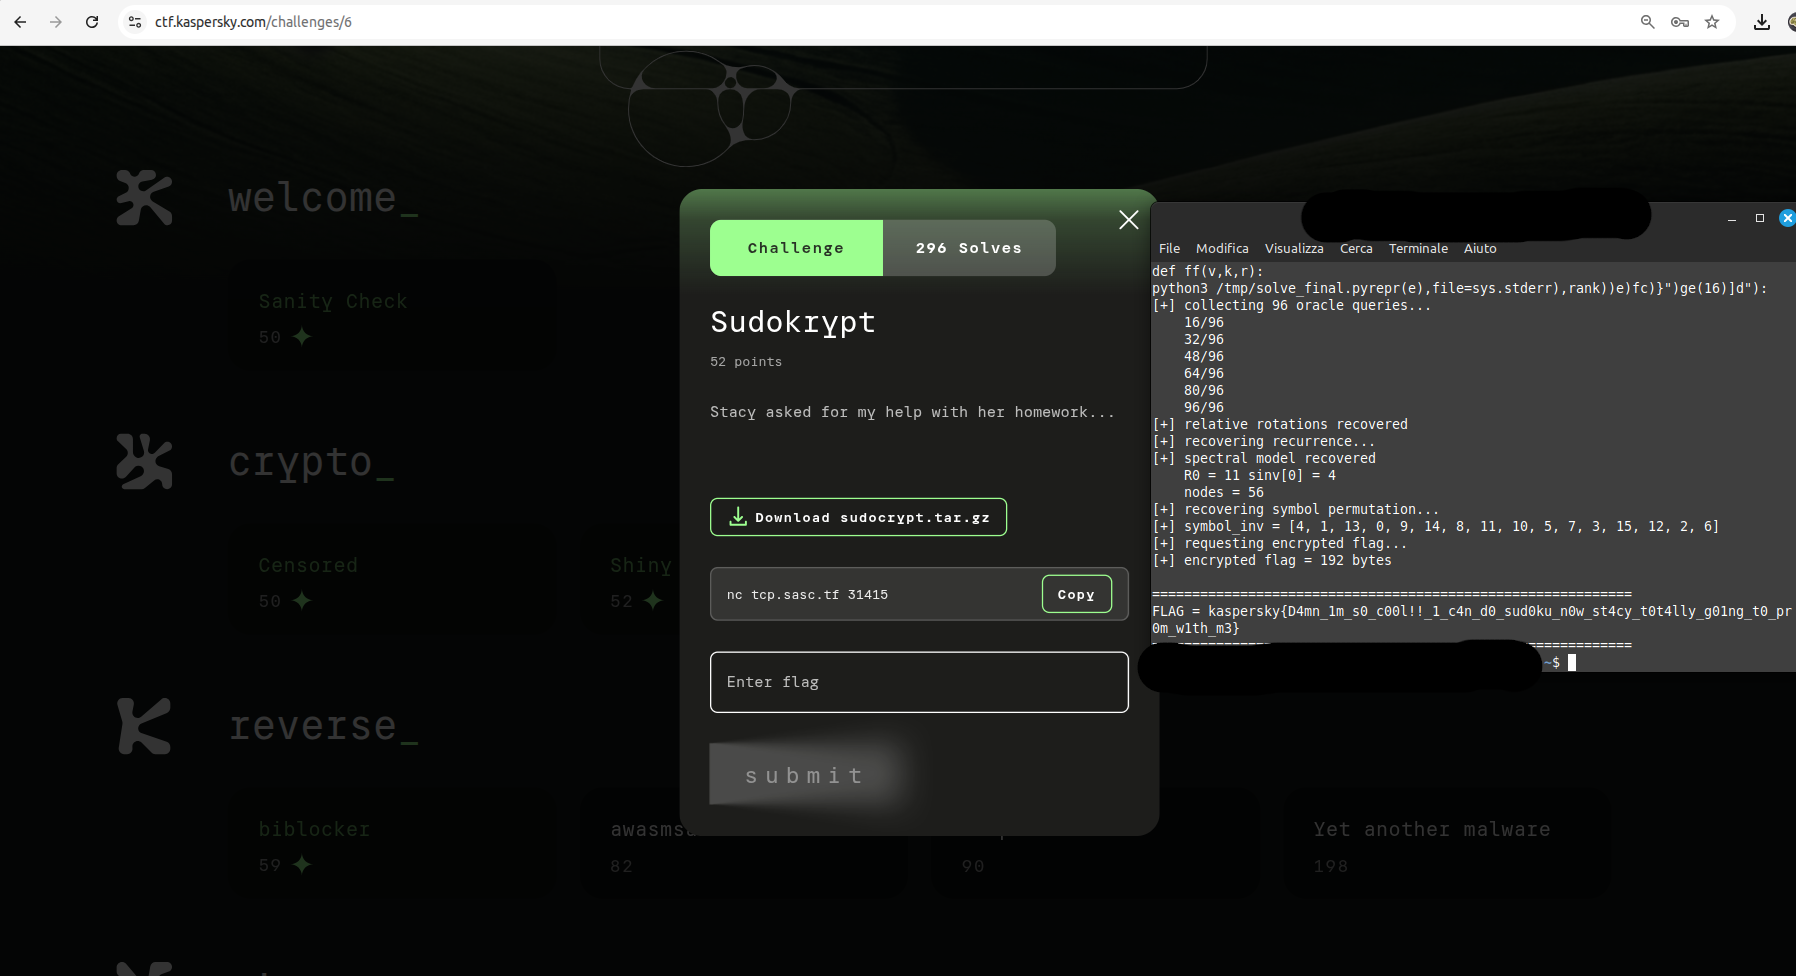Screen dimensions: 1796x976
Task: Open the File menu in terminal window
Action: click(1169, 249)
